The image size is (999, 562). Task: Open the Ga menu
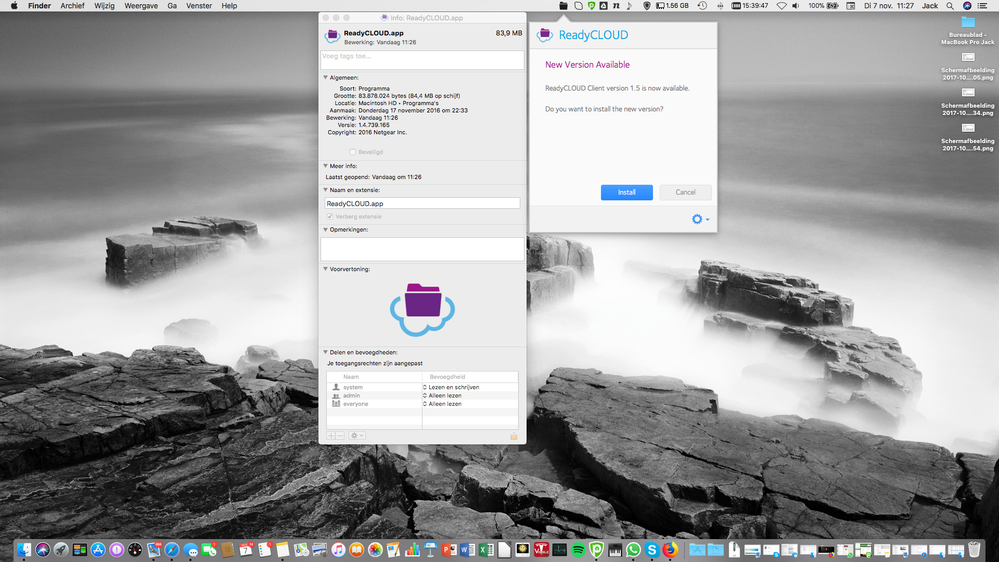(172, 6)
